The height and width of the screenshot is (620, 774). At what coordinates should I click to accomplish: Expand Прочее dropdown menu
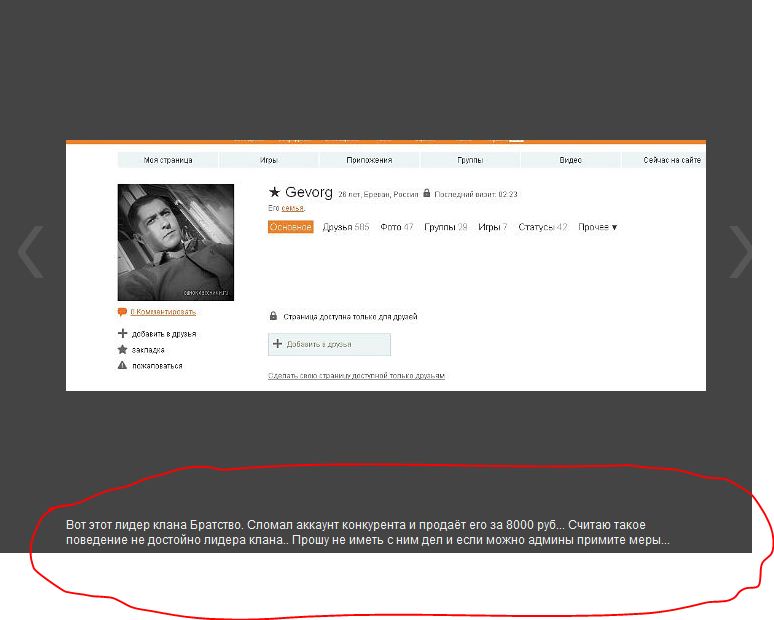[598, 227]
